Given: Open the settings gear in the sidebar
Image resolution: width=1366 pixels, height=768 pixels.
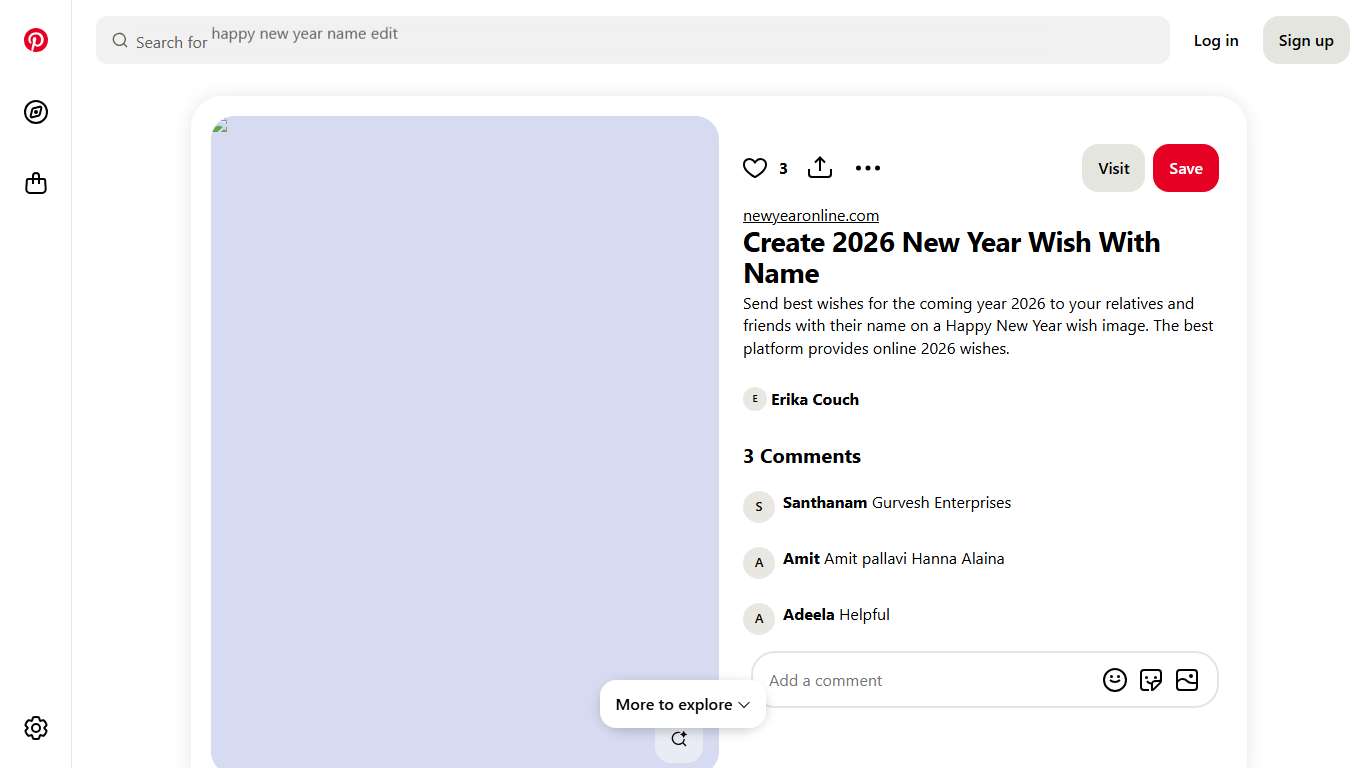Looking at the screenshot, I should point(36,728).
